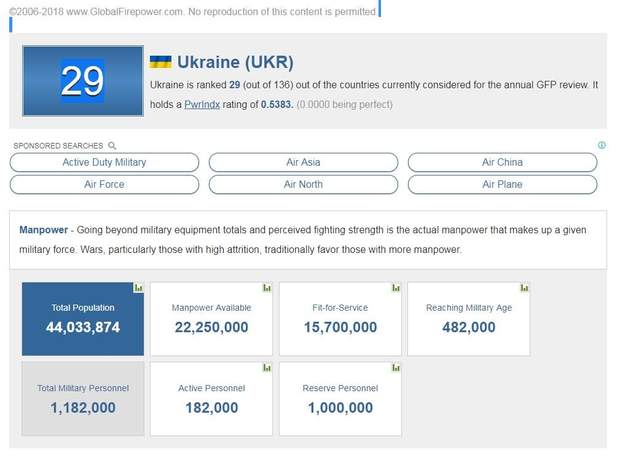This screenshot has width=620, height=461.
Task: Open the Air Plane sponsored search
Action: click(x=502, y=184)
